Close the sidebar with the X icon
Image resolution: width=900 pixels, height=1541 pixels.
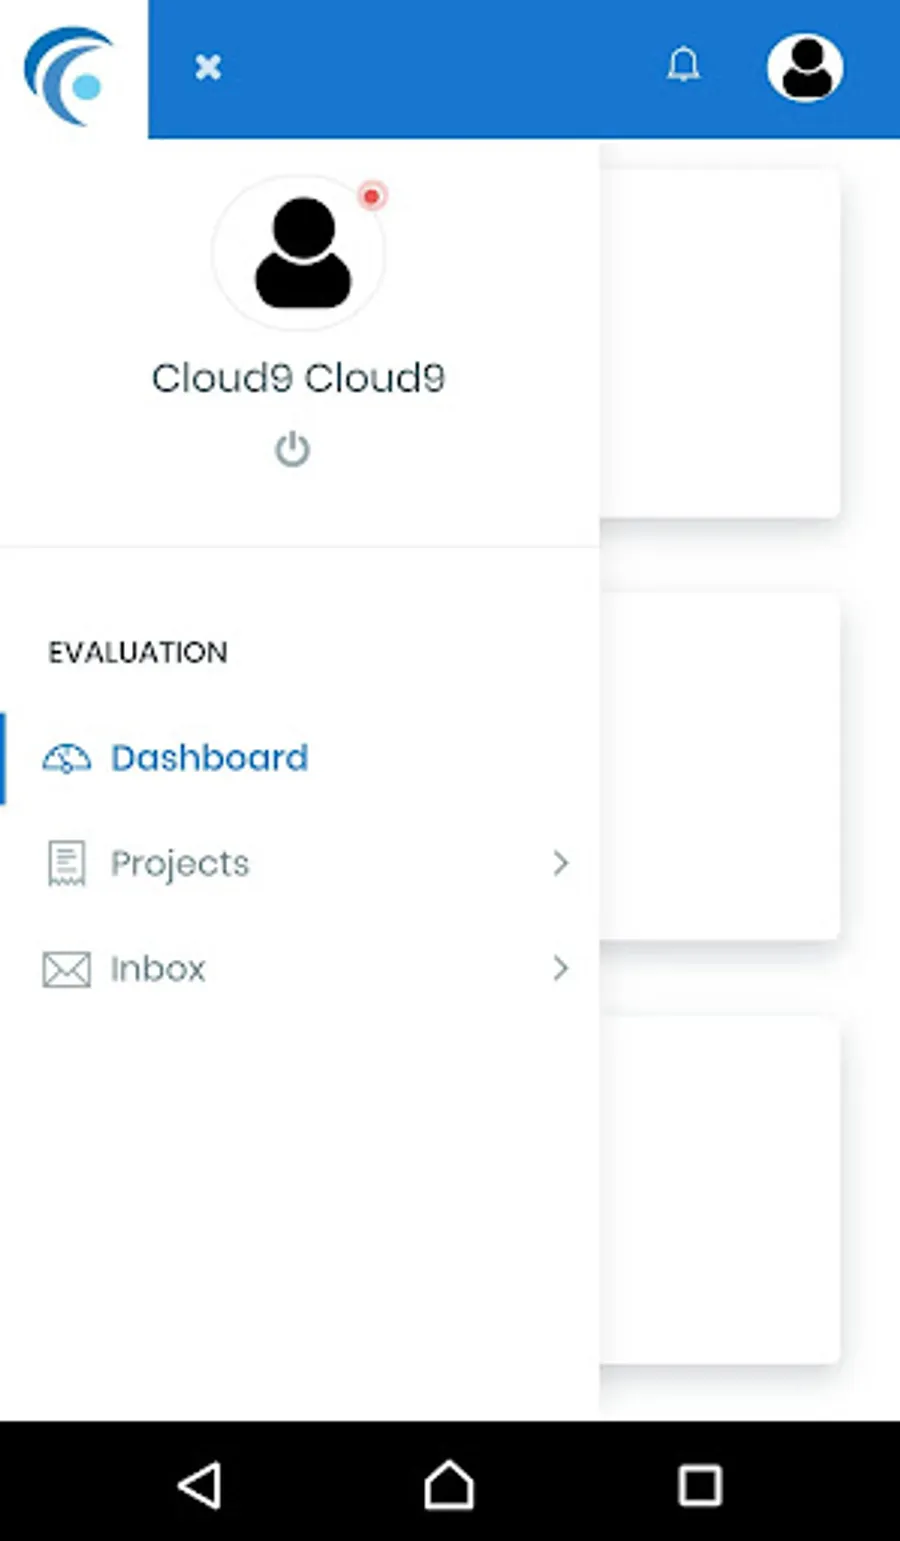[208, 67]
